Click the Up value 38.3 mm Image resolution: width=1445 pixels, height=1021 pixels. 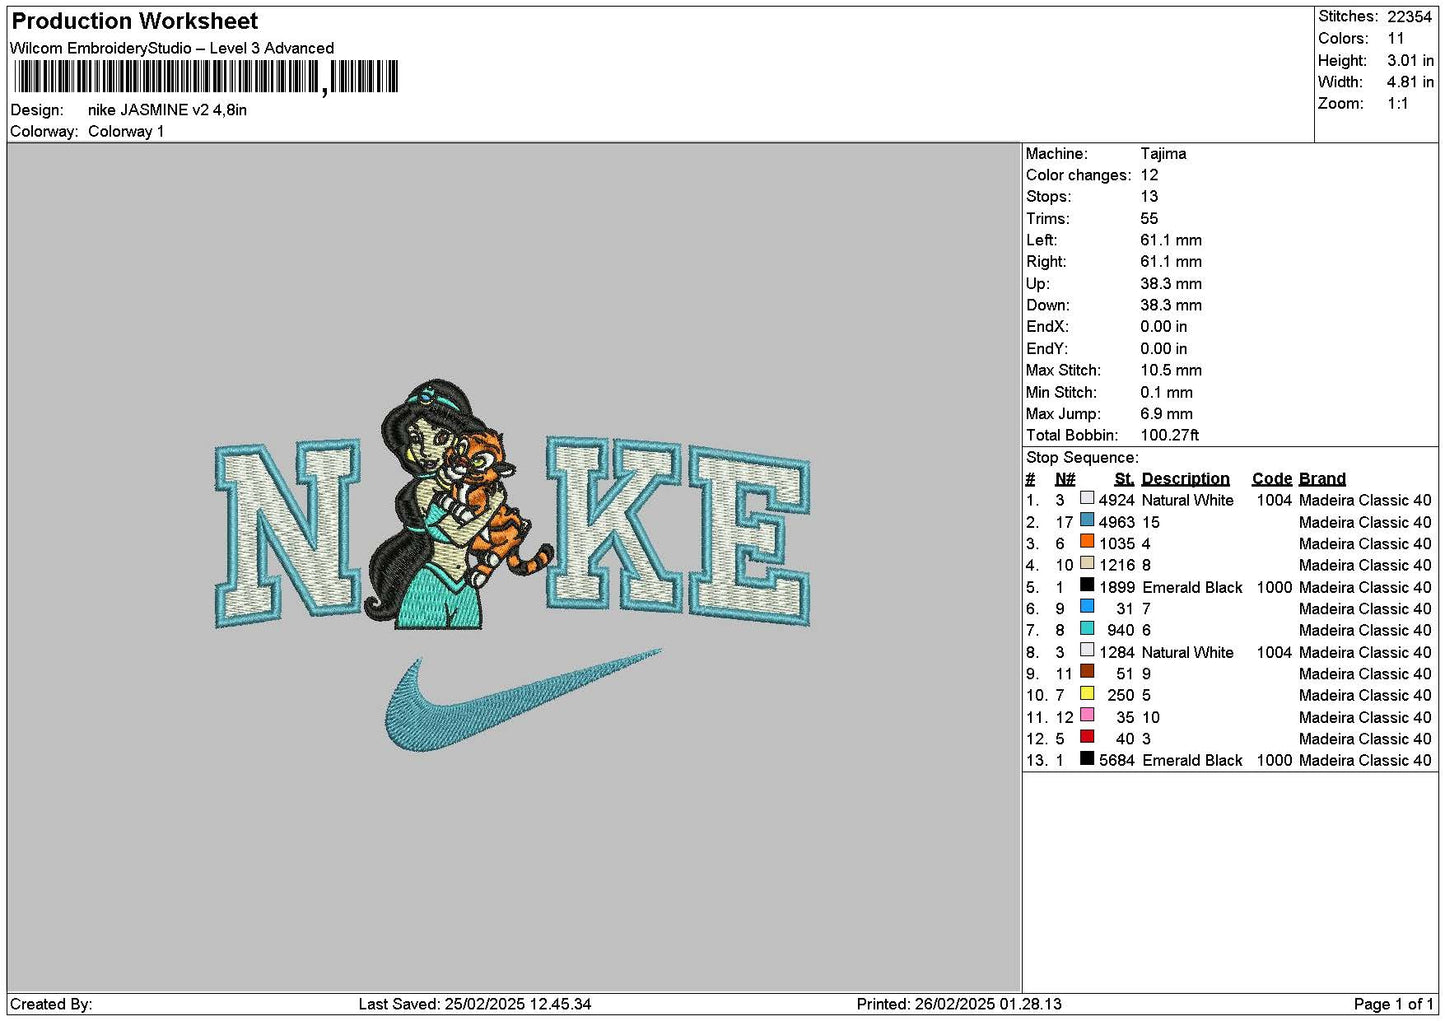point(1171,284)
